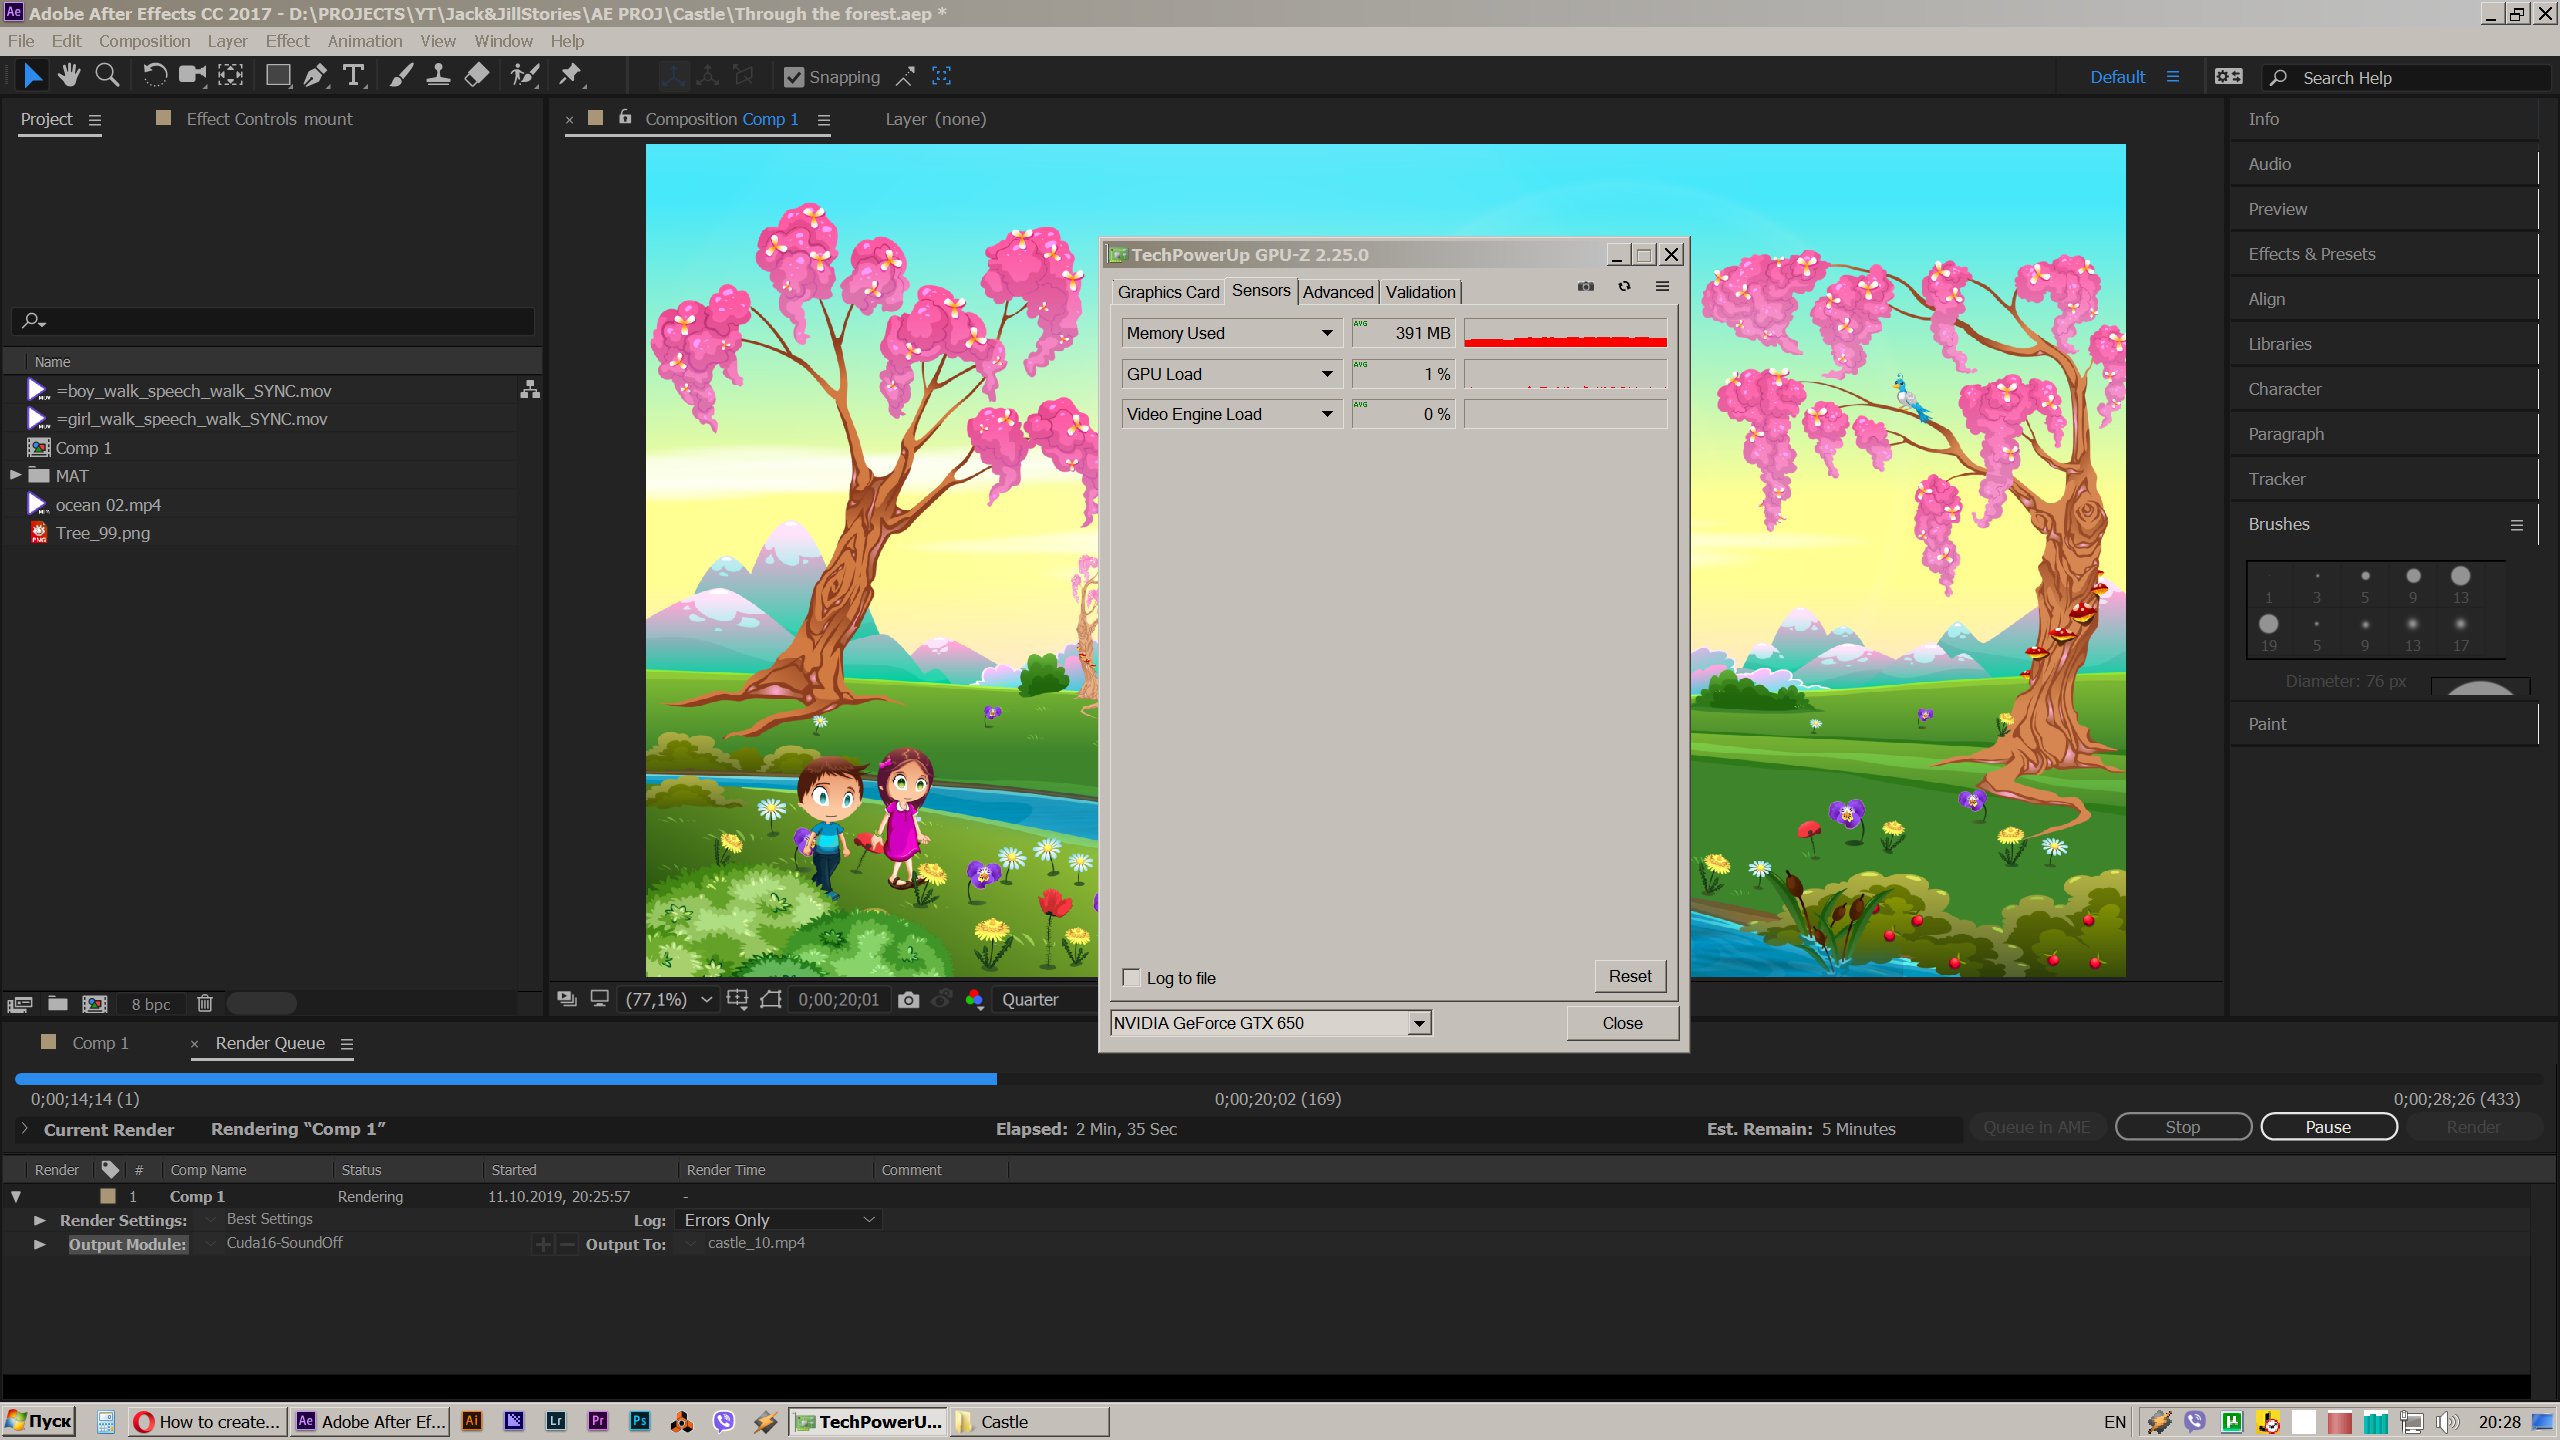Click the GPU-Z Reset button
The height and width of the screenshot is (1440, 2560).
tap(1630, 976)
